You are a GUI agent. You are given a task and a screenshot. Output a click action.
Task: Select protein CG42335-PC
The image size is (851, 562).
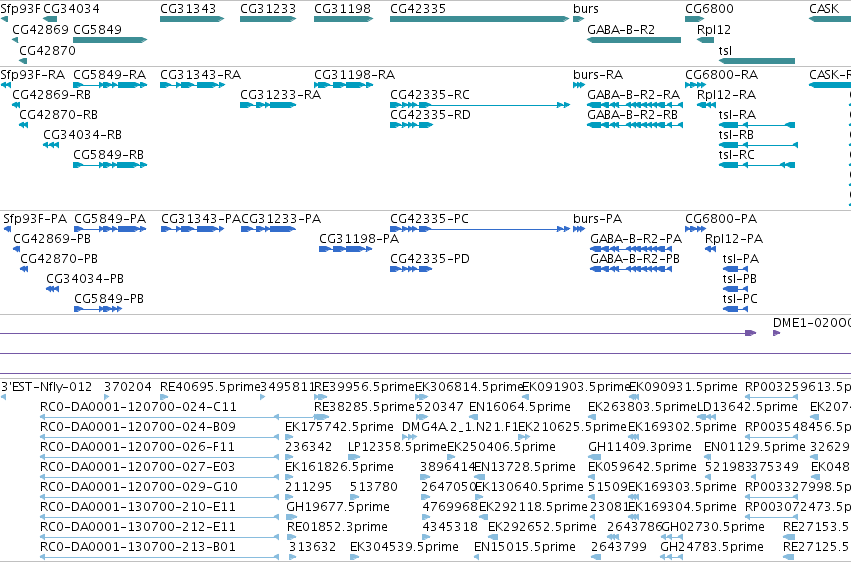point(480,229)
